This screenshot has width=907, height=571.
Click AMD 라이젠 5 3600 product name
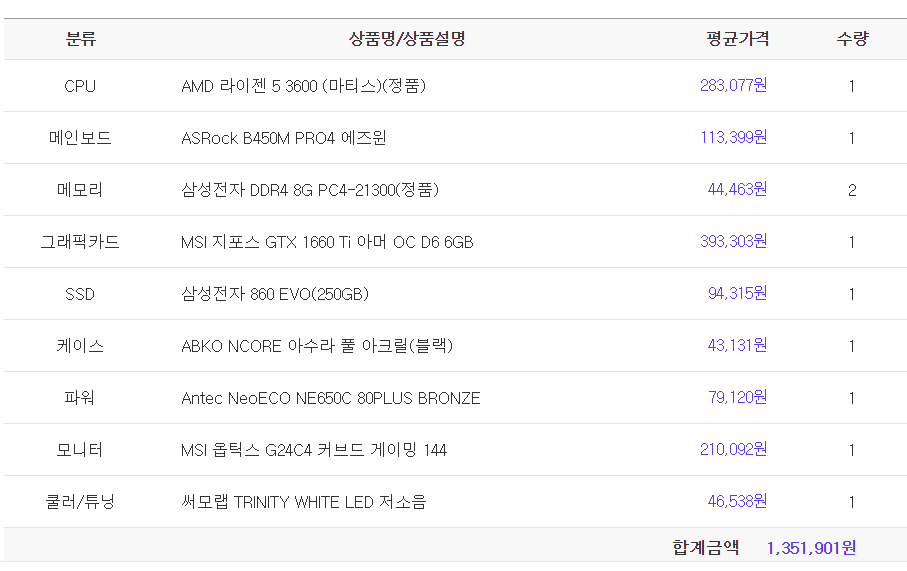point(303,86)
